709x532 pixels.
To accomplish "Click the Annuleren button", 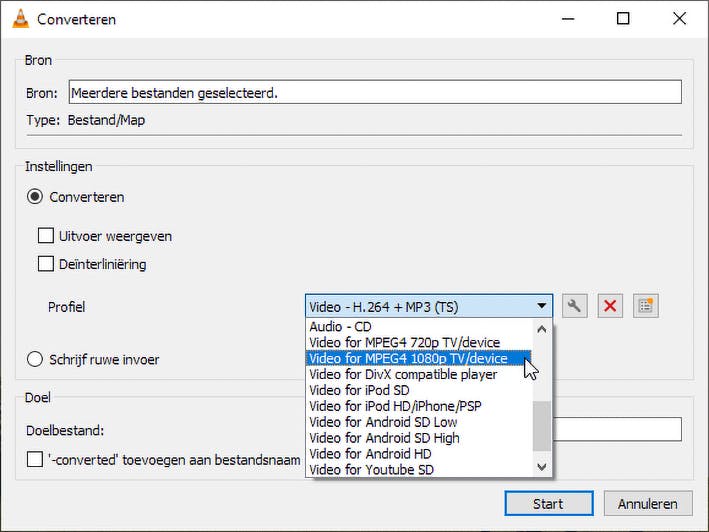I will click(x=648, y=503).
